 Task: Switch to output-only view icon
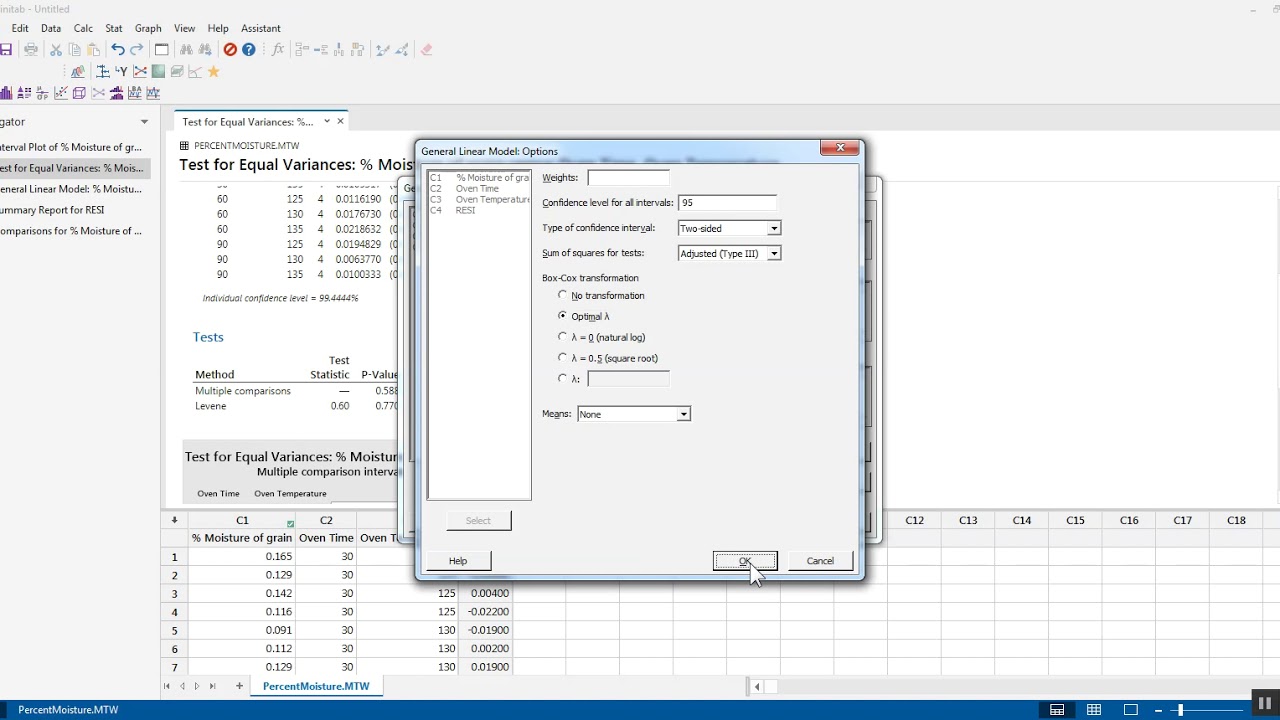1131,710
